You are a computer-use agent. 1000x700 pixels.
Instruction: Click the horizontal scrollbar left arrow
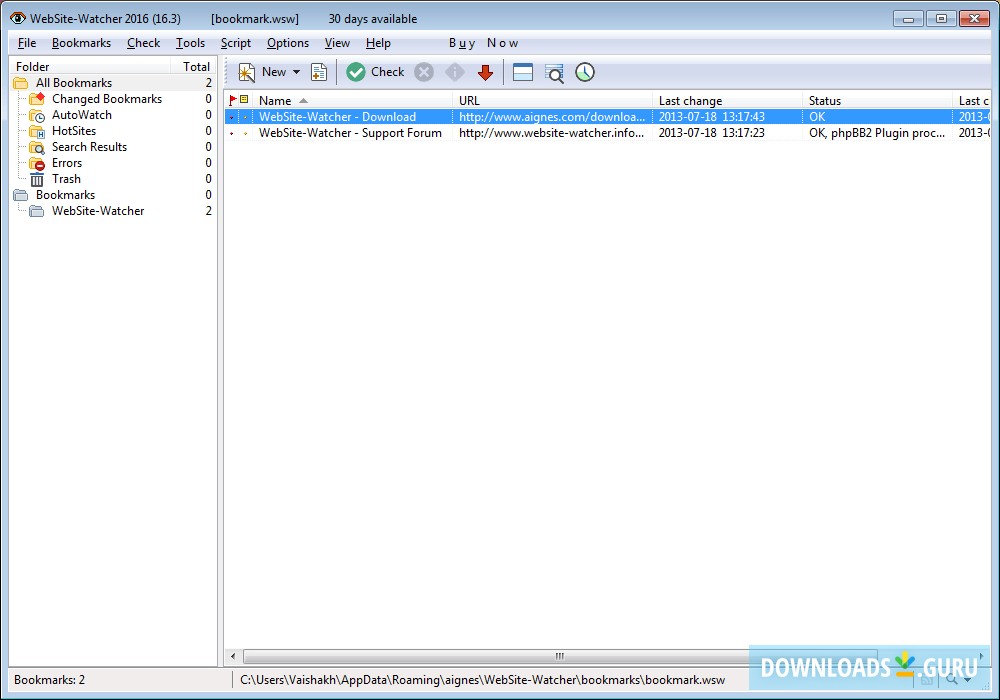click(233, 656)
